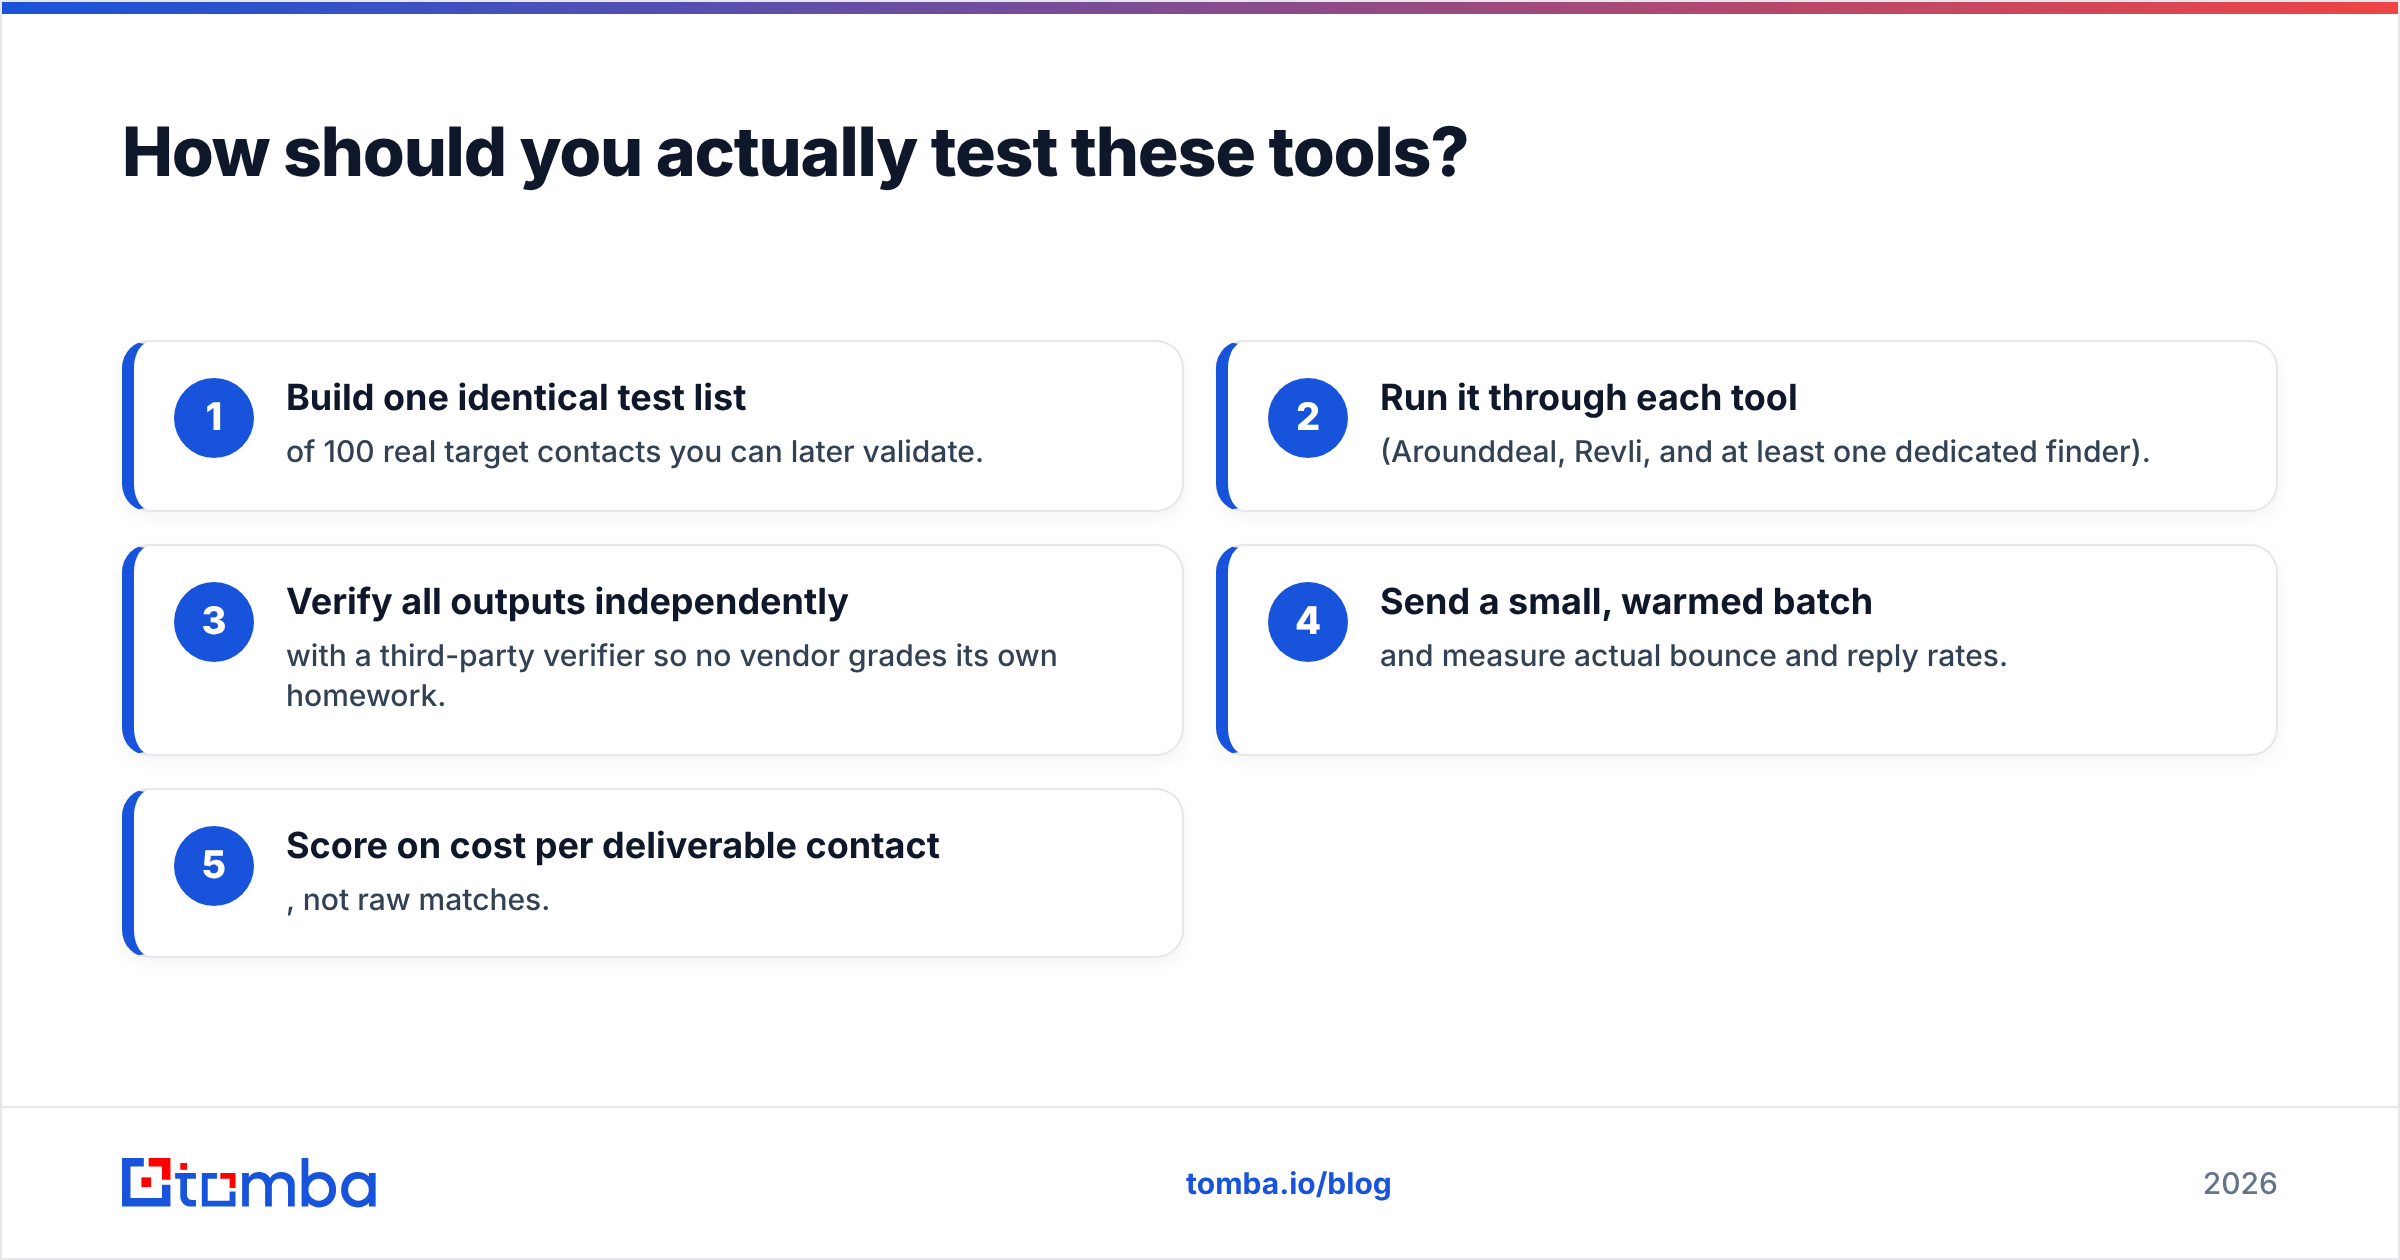Click the '(Arounddeal, Revli, and at least...' text
Screen dimensions: 2400x1260
[x=1765, y=452]
